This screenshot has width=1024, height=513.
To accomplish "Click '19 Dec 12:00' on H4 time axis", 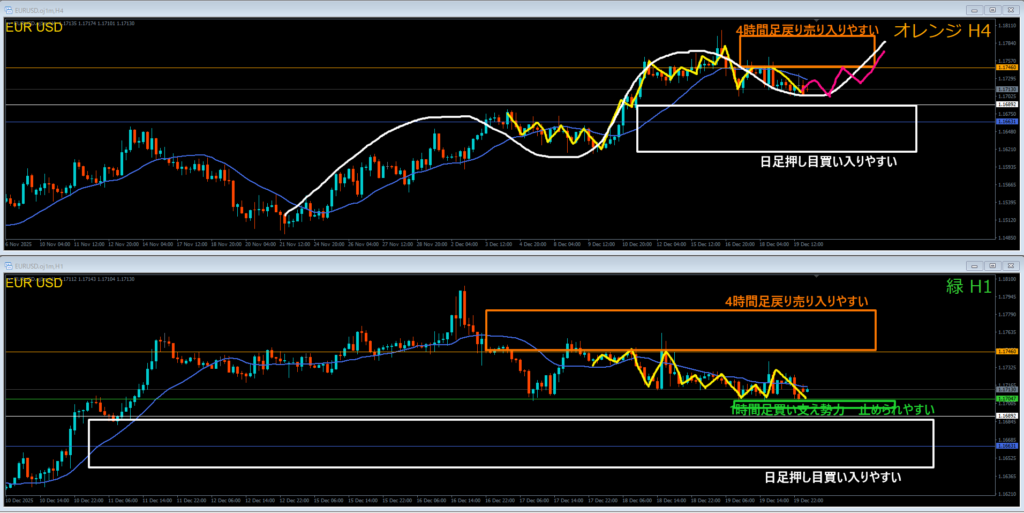I will click(810, 244).
